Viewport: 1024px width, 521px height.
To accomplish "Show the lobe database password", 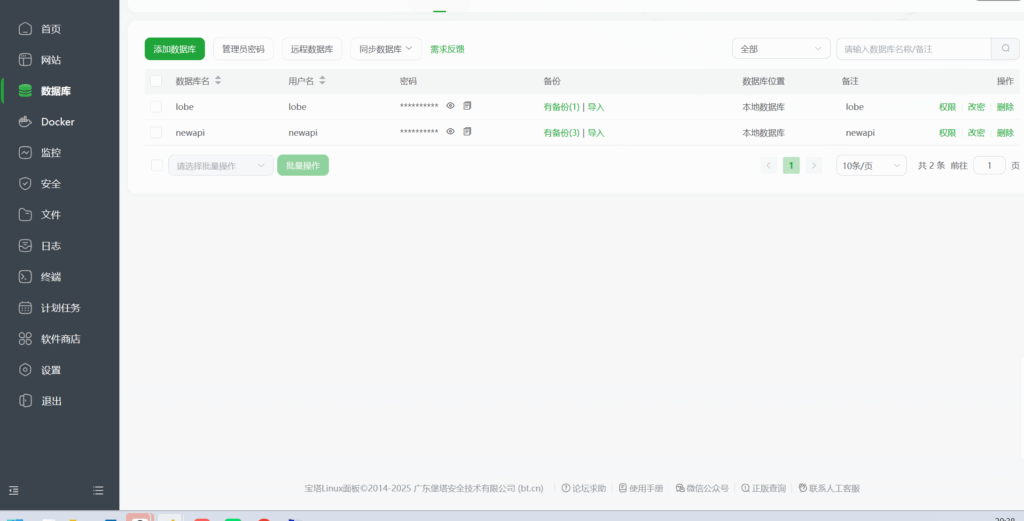I will coord(450,106).
